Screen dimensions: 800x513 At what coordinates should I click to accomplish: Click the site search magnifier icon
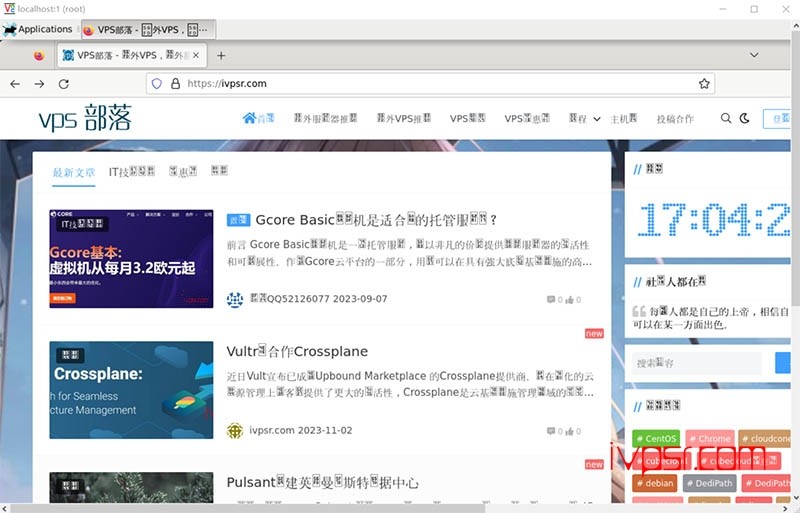pos(726,118)
